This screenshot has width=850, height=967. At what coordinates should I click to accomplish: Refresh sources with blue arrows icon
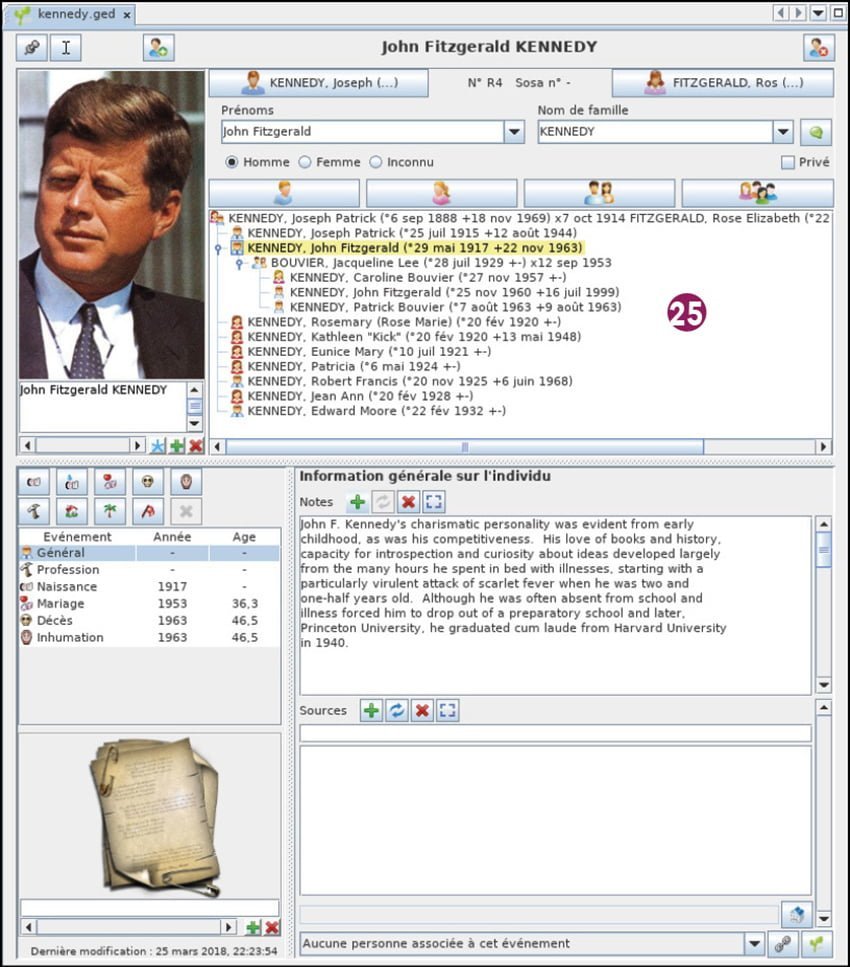pos(396,710)
